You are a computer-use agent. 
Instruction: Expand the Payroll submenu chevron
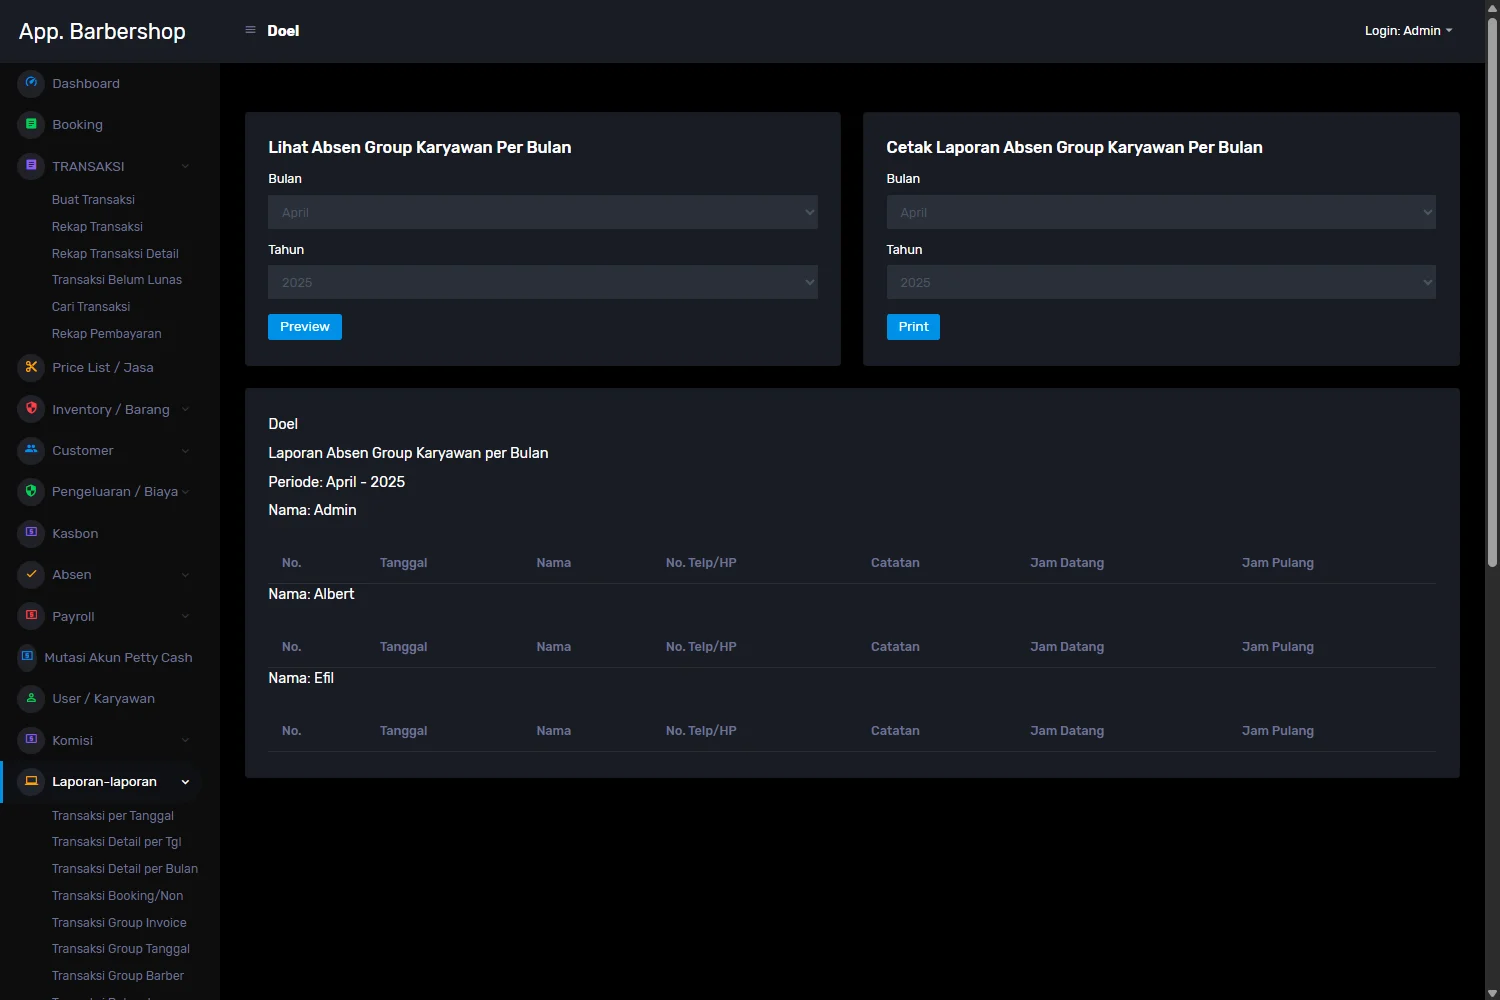pos(185,616)
